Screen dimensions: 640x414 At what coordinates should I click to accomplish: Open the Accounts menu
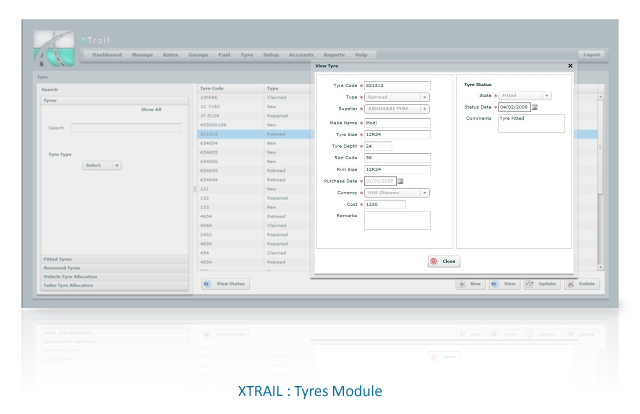[x=301, y=55]
